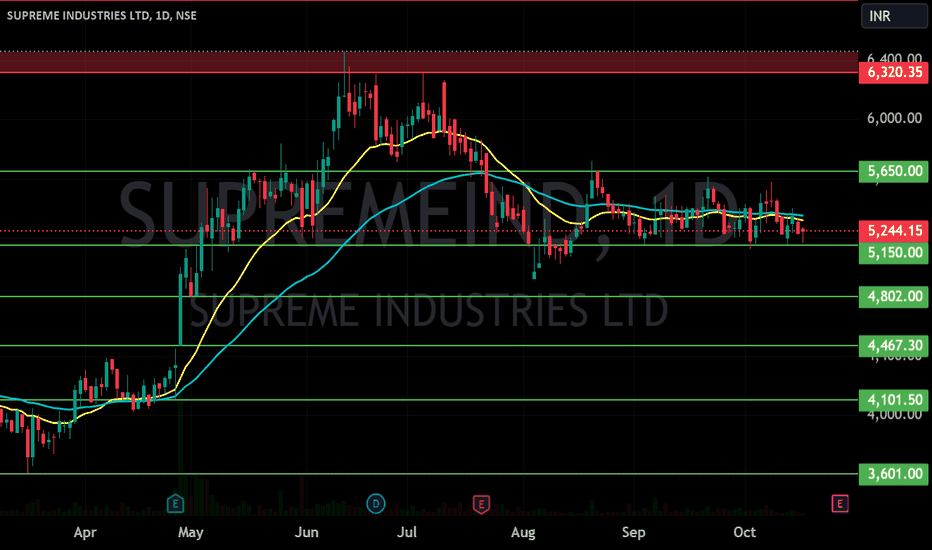The width and height of the screenshot is (932, 550).
Task: Select the 4,467.30 level label
Action: [x=893, y=345]
